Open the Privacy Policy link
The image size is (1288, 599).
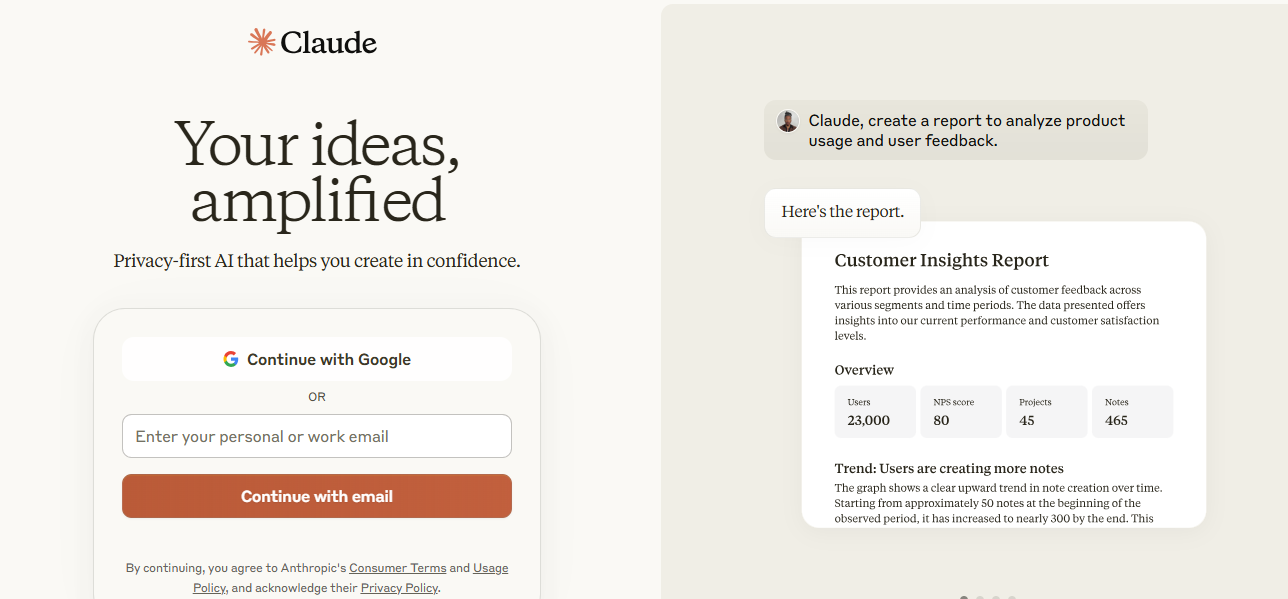click(399, 588)
